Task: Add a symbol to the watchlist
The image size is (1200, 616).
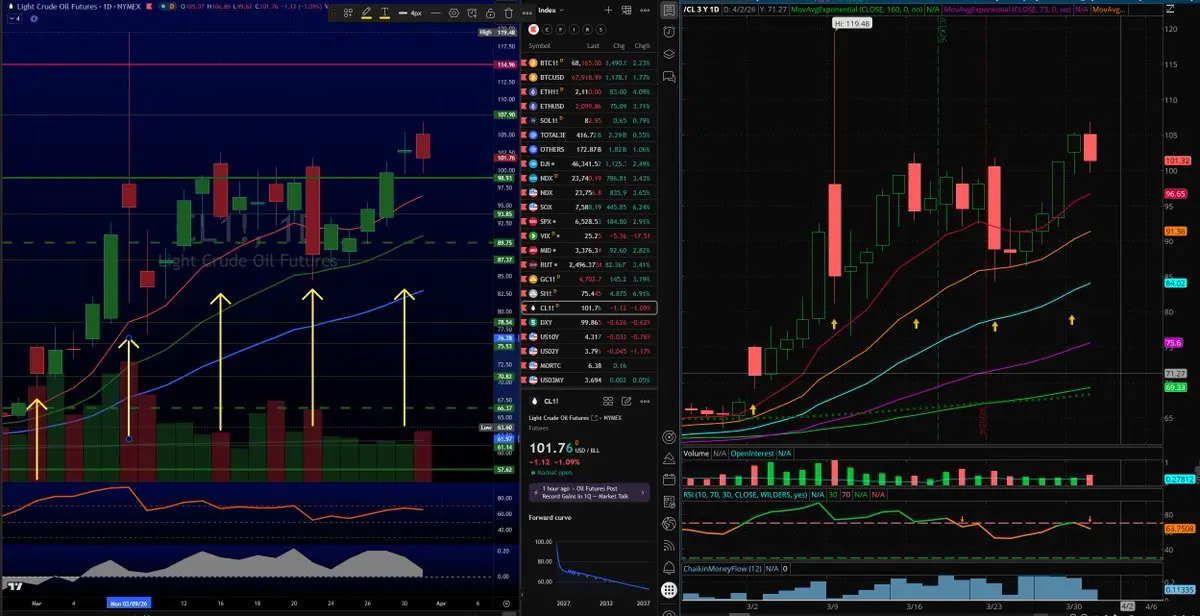Action: [x=608, y=10]
